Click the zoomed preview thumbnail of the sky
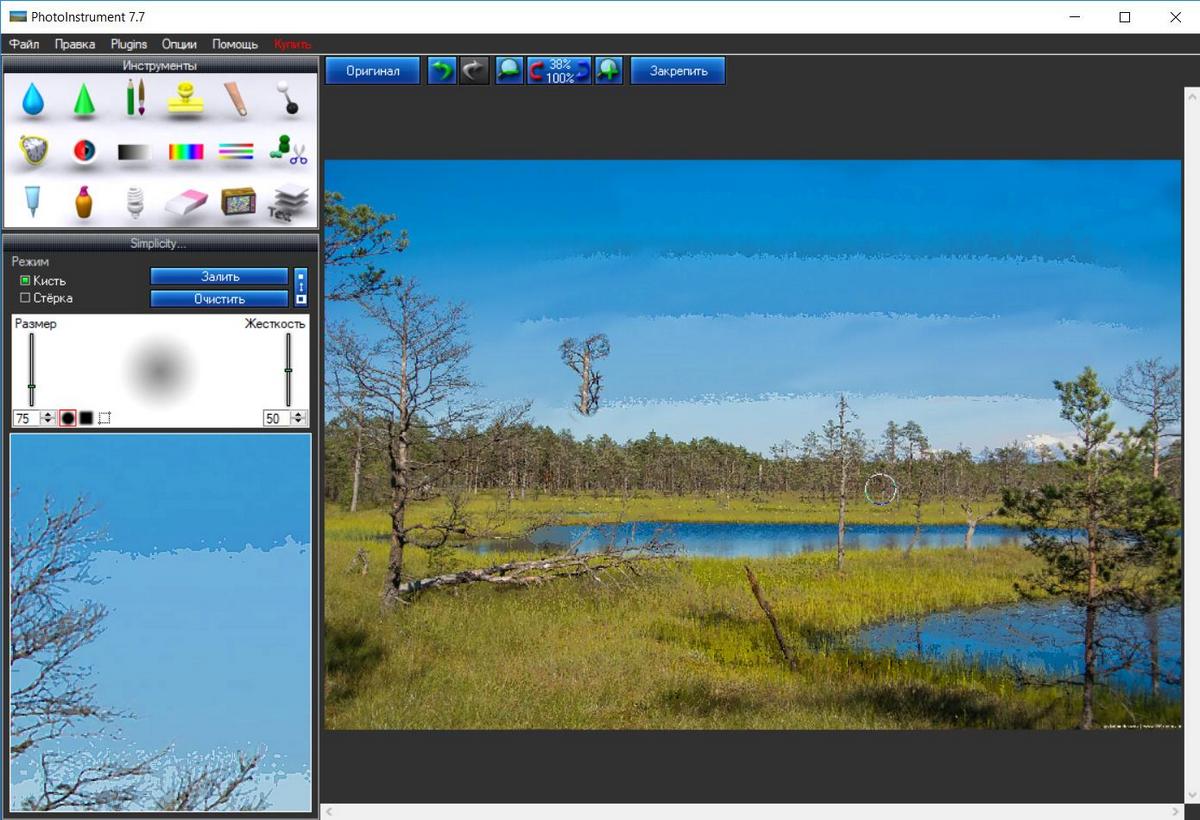Image resolution: width=1200 pixels, height=820 pixels. pos(161,622)
